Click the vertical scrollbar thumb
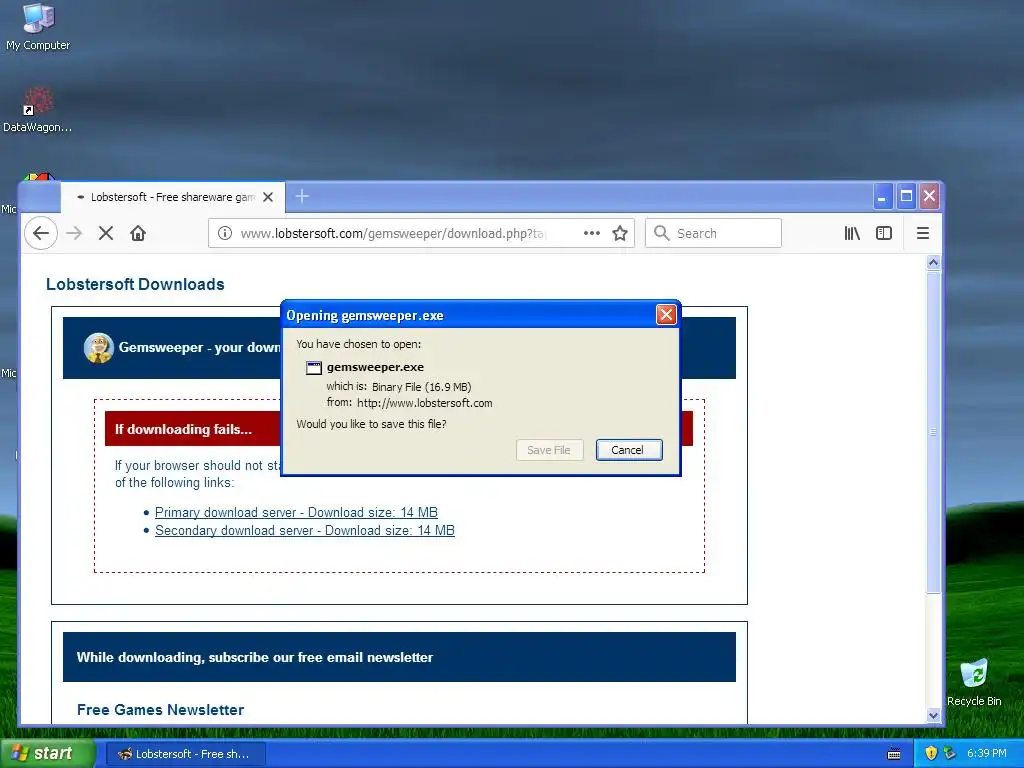 point(933,432)
